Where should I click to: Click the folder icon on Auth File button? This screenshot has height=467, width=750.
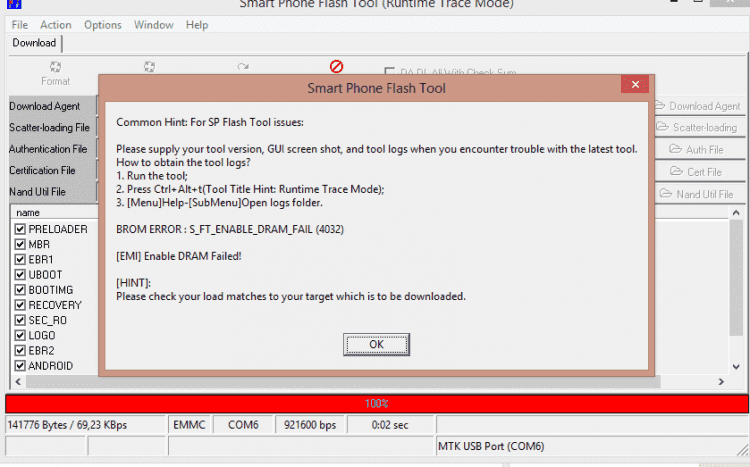[x=675, y=149]
